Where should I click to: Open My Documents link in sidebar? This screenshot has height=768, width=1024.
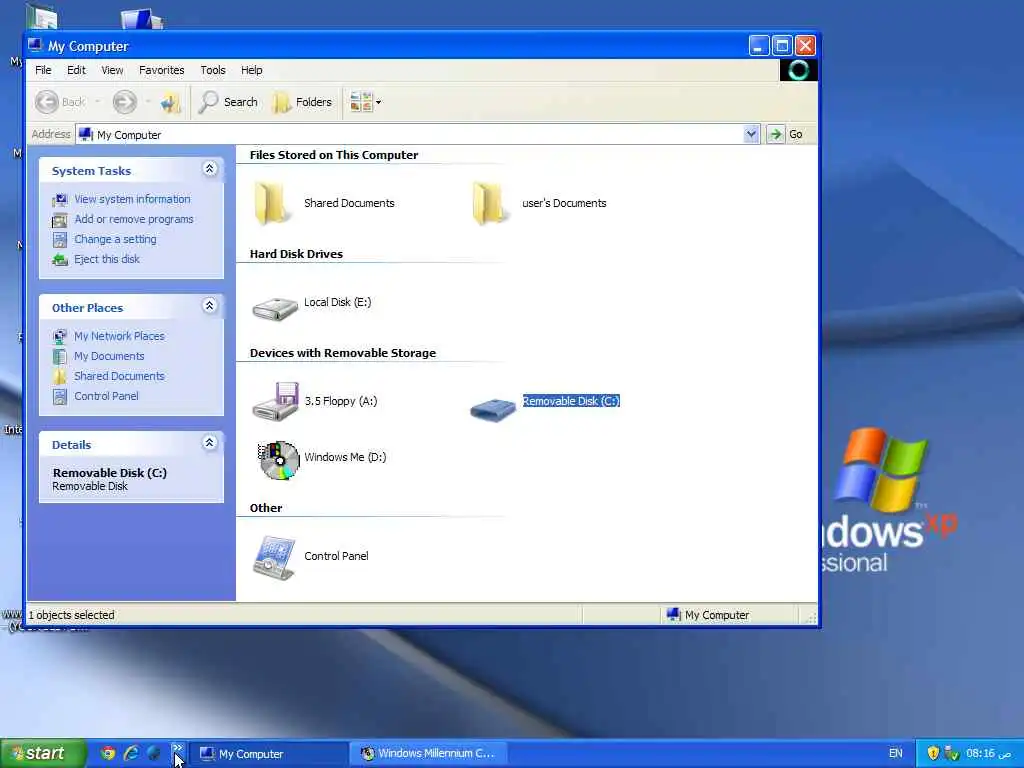coord(109,356)
